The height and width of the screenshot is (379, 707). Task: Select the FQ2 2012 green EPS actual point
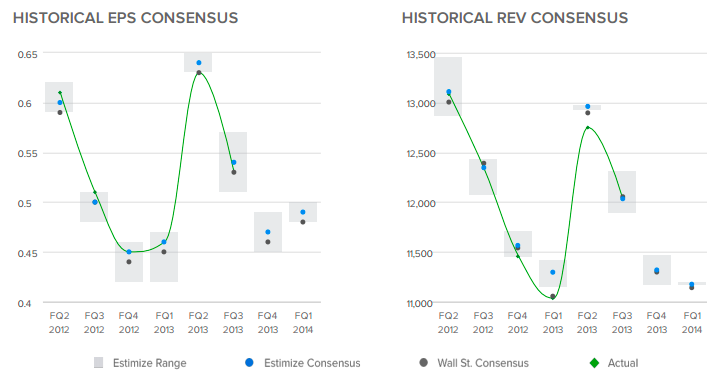[60, 93]
